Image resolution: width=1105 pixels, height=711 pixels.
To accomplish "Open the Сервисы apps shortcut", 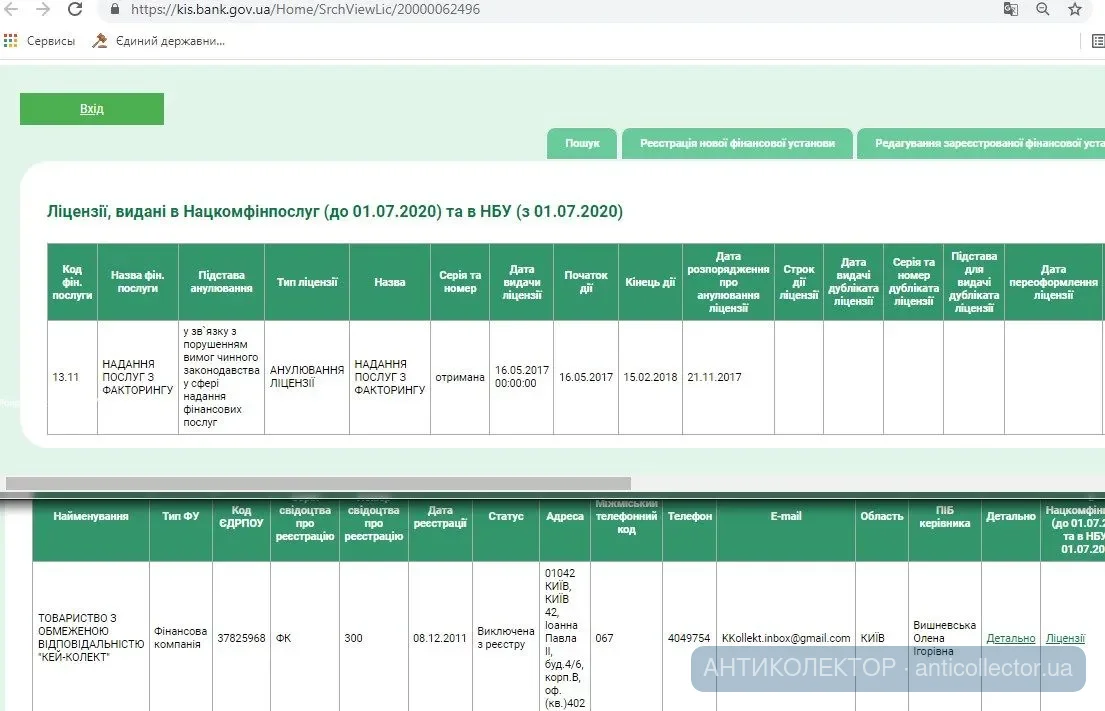I will (x=40, y=41).
